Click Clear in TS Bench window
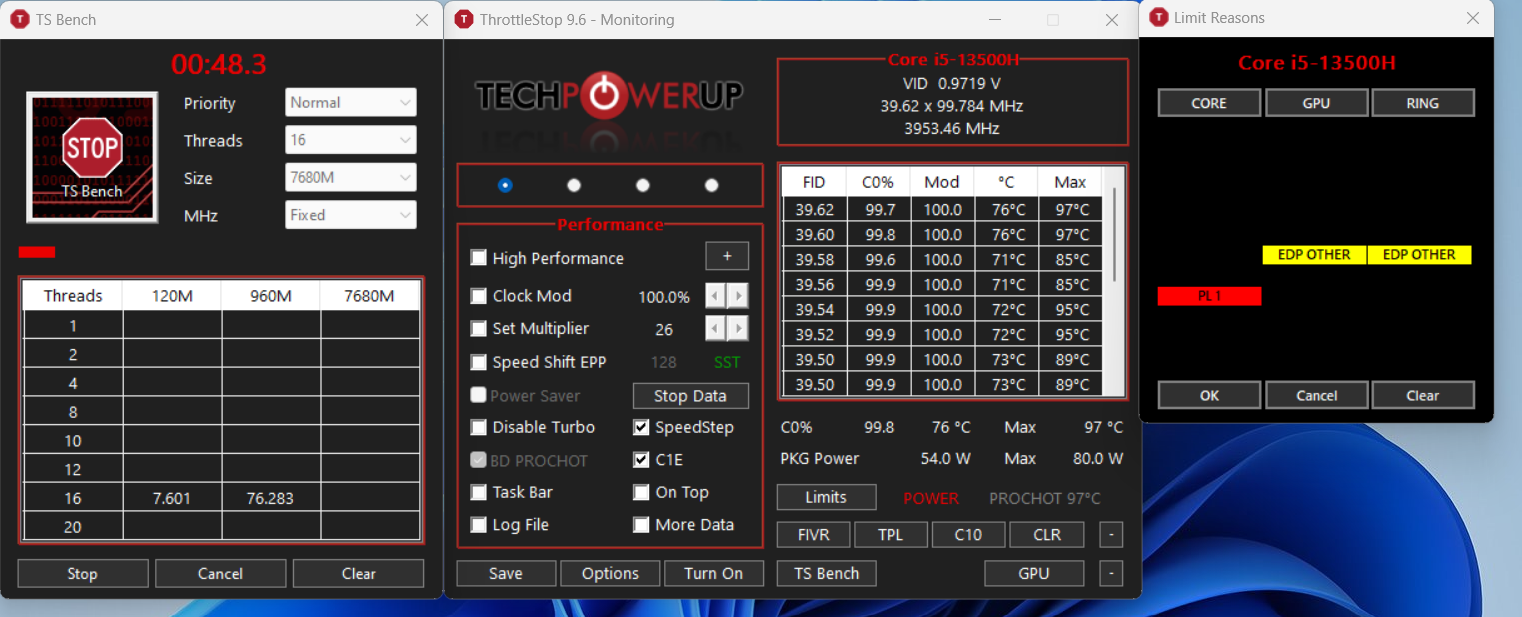1522x617 pixels. 358,573
